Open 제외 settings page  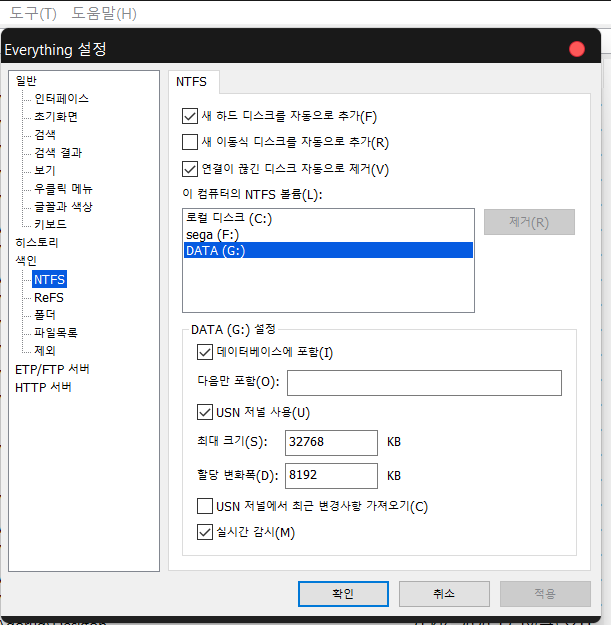[x=45, y=350]
